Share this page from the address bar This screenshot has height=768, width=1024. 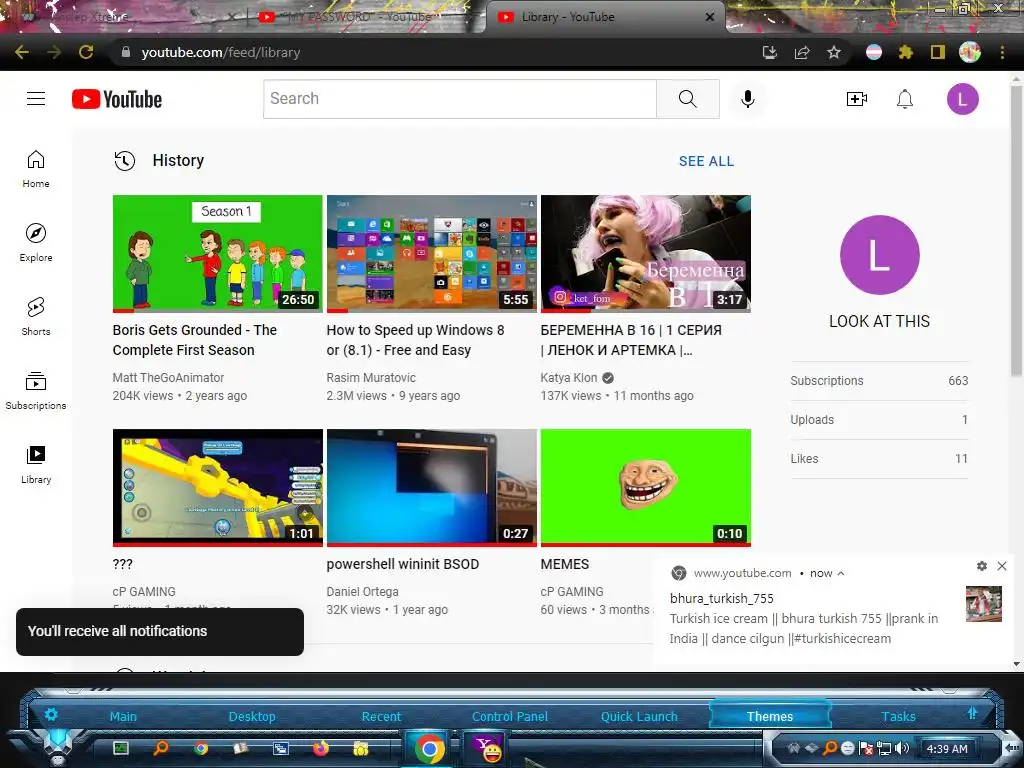tap(802, 52)
